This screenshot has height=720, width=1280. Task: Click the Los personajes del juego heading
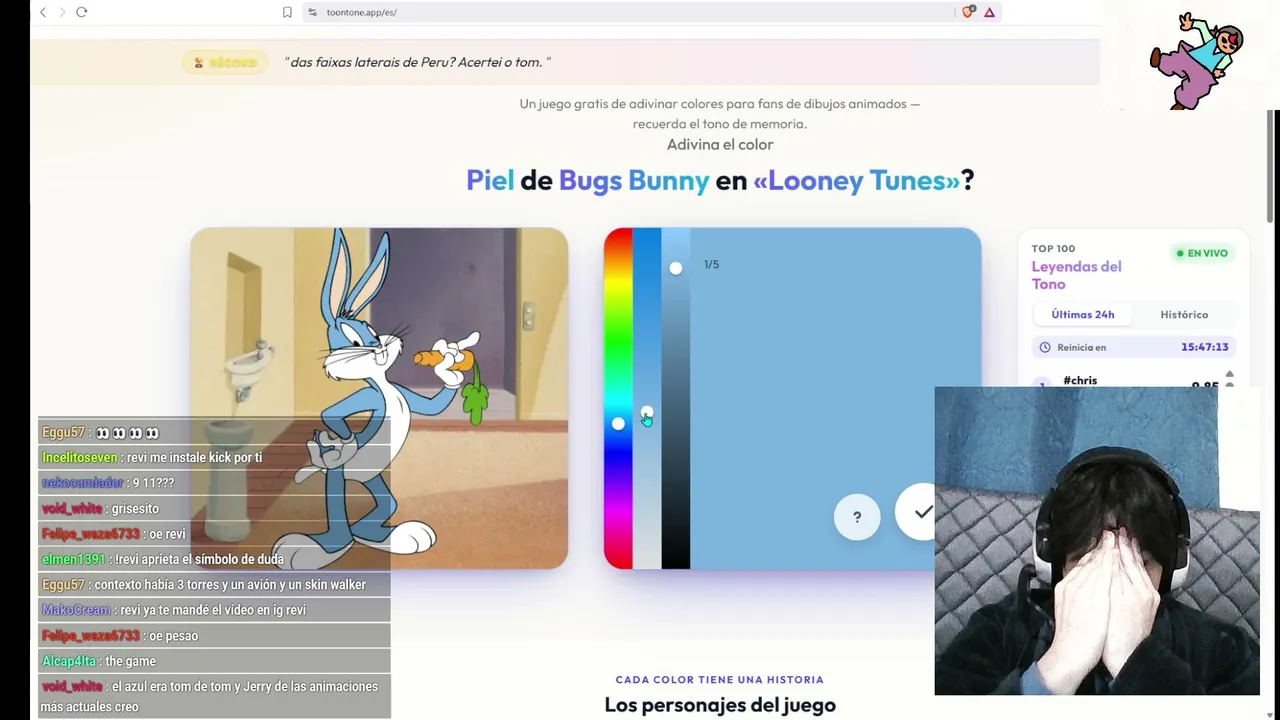click(x=720, y=705)
